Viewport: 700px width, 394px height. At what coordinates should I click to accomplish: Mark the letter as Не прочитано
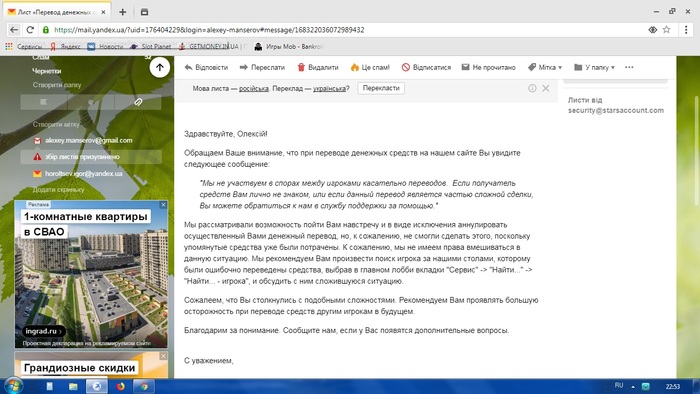pos(488,67)
